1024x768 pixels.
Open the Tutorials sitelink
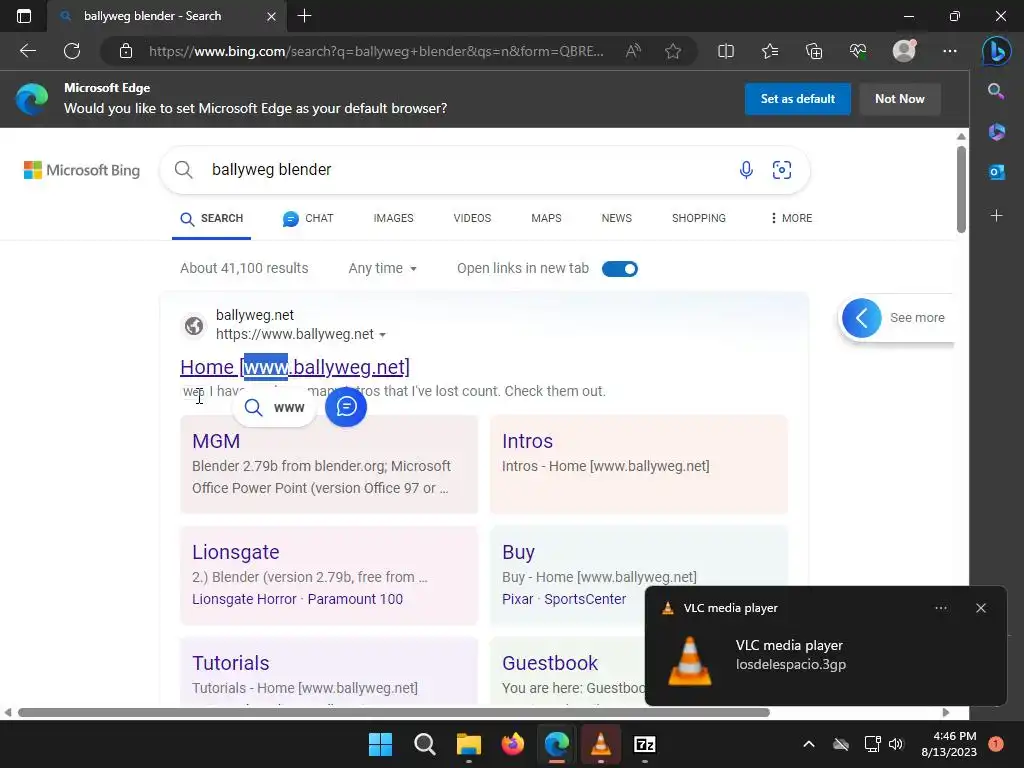click(x=231, y=663)
